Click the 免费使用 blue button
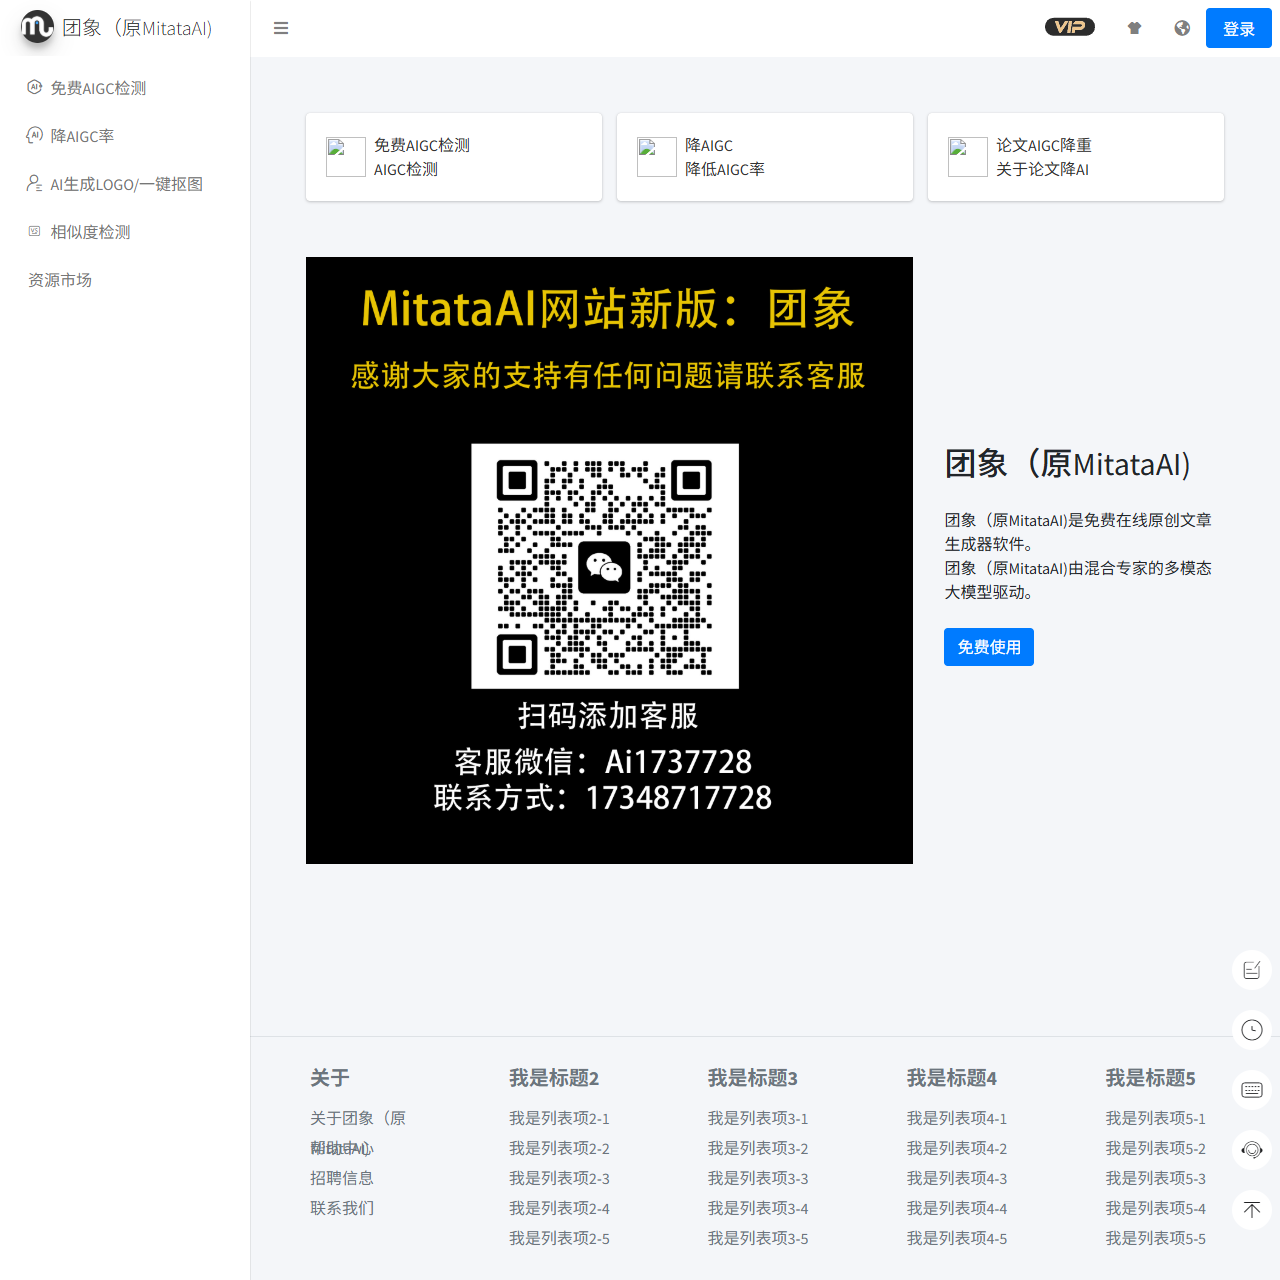This screenshot has width=1280, height=1280. (988, 647)
